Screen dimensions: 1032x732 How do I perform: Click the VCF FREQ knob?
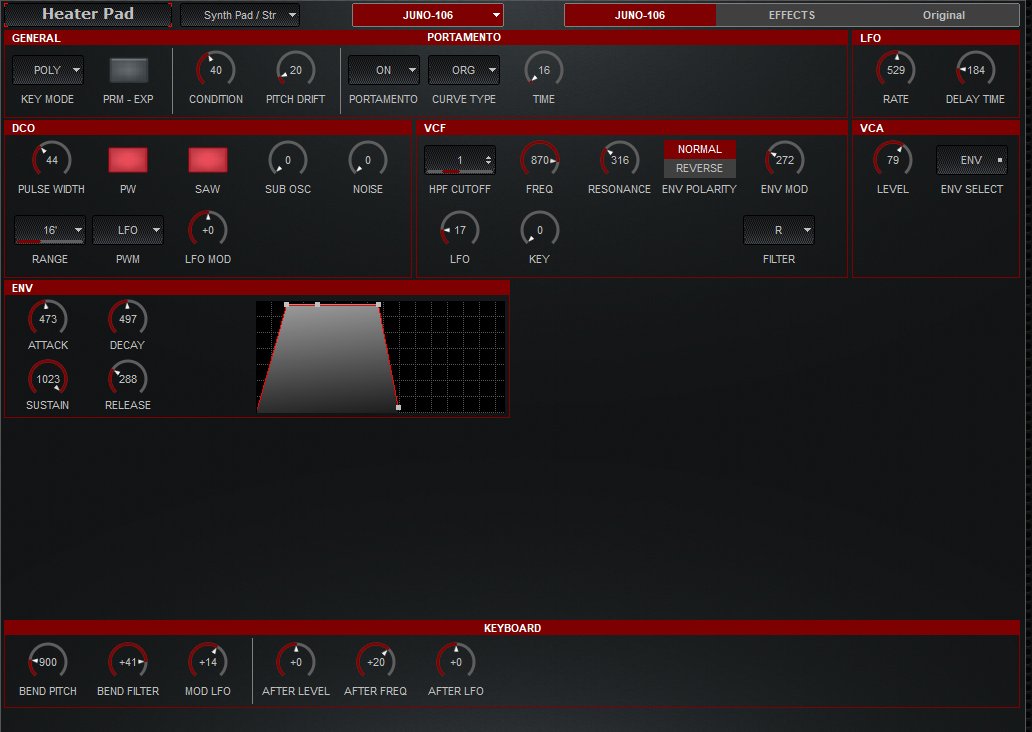point(540,160)
